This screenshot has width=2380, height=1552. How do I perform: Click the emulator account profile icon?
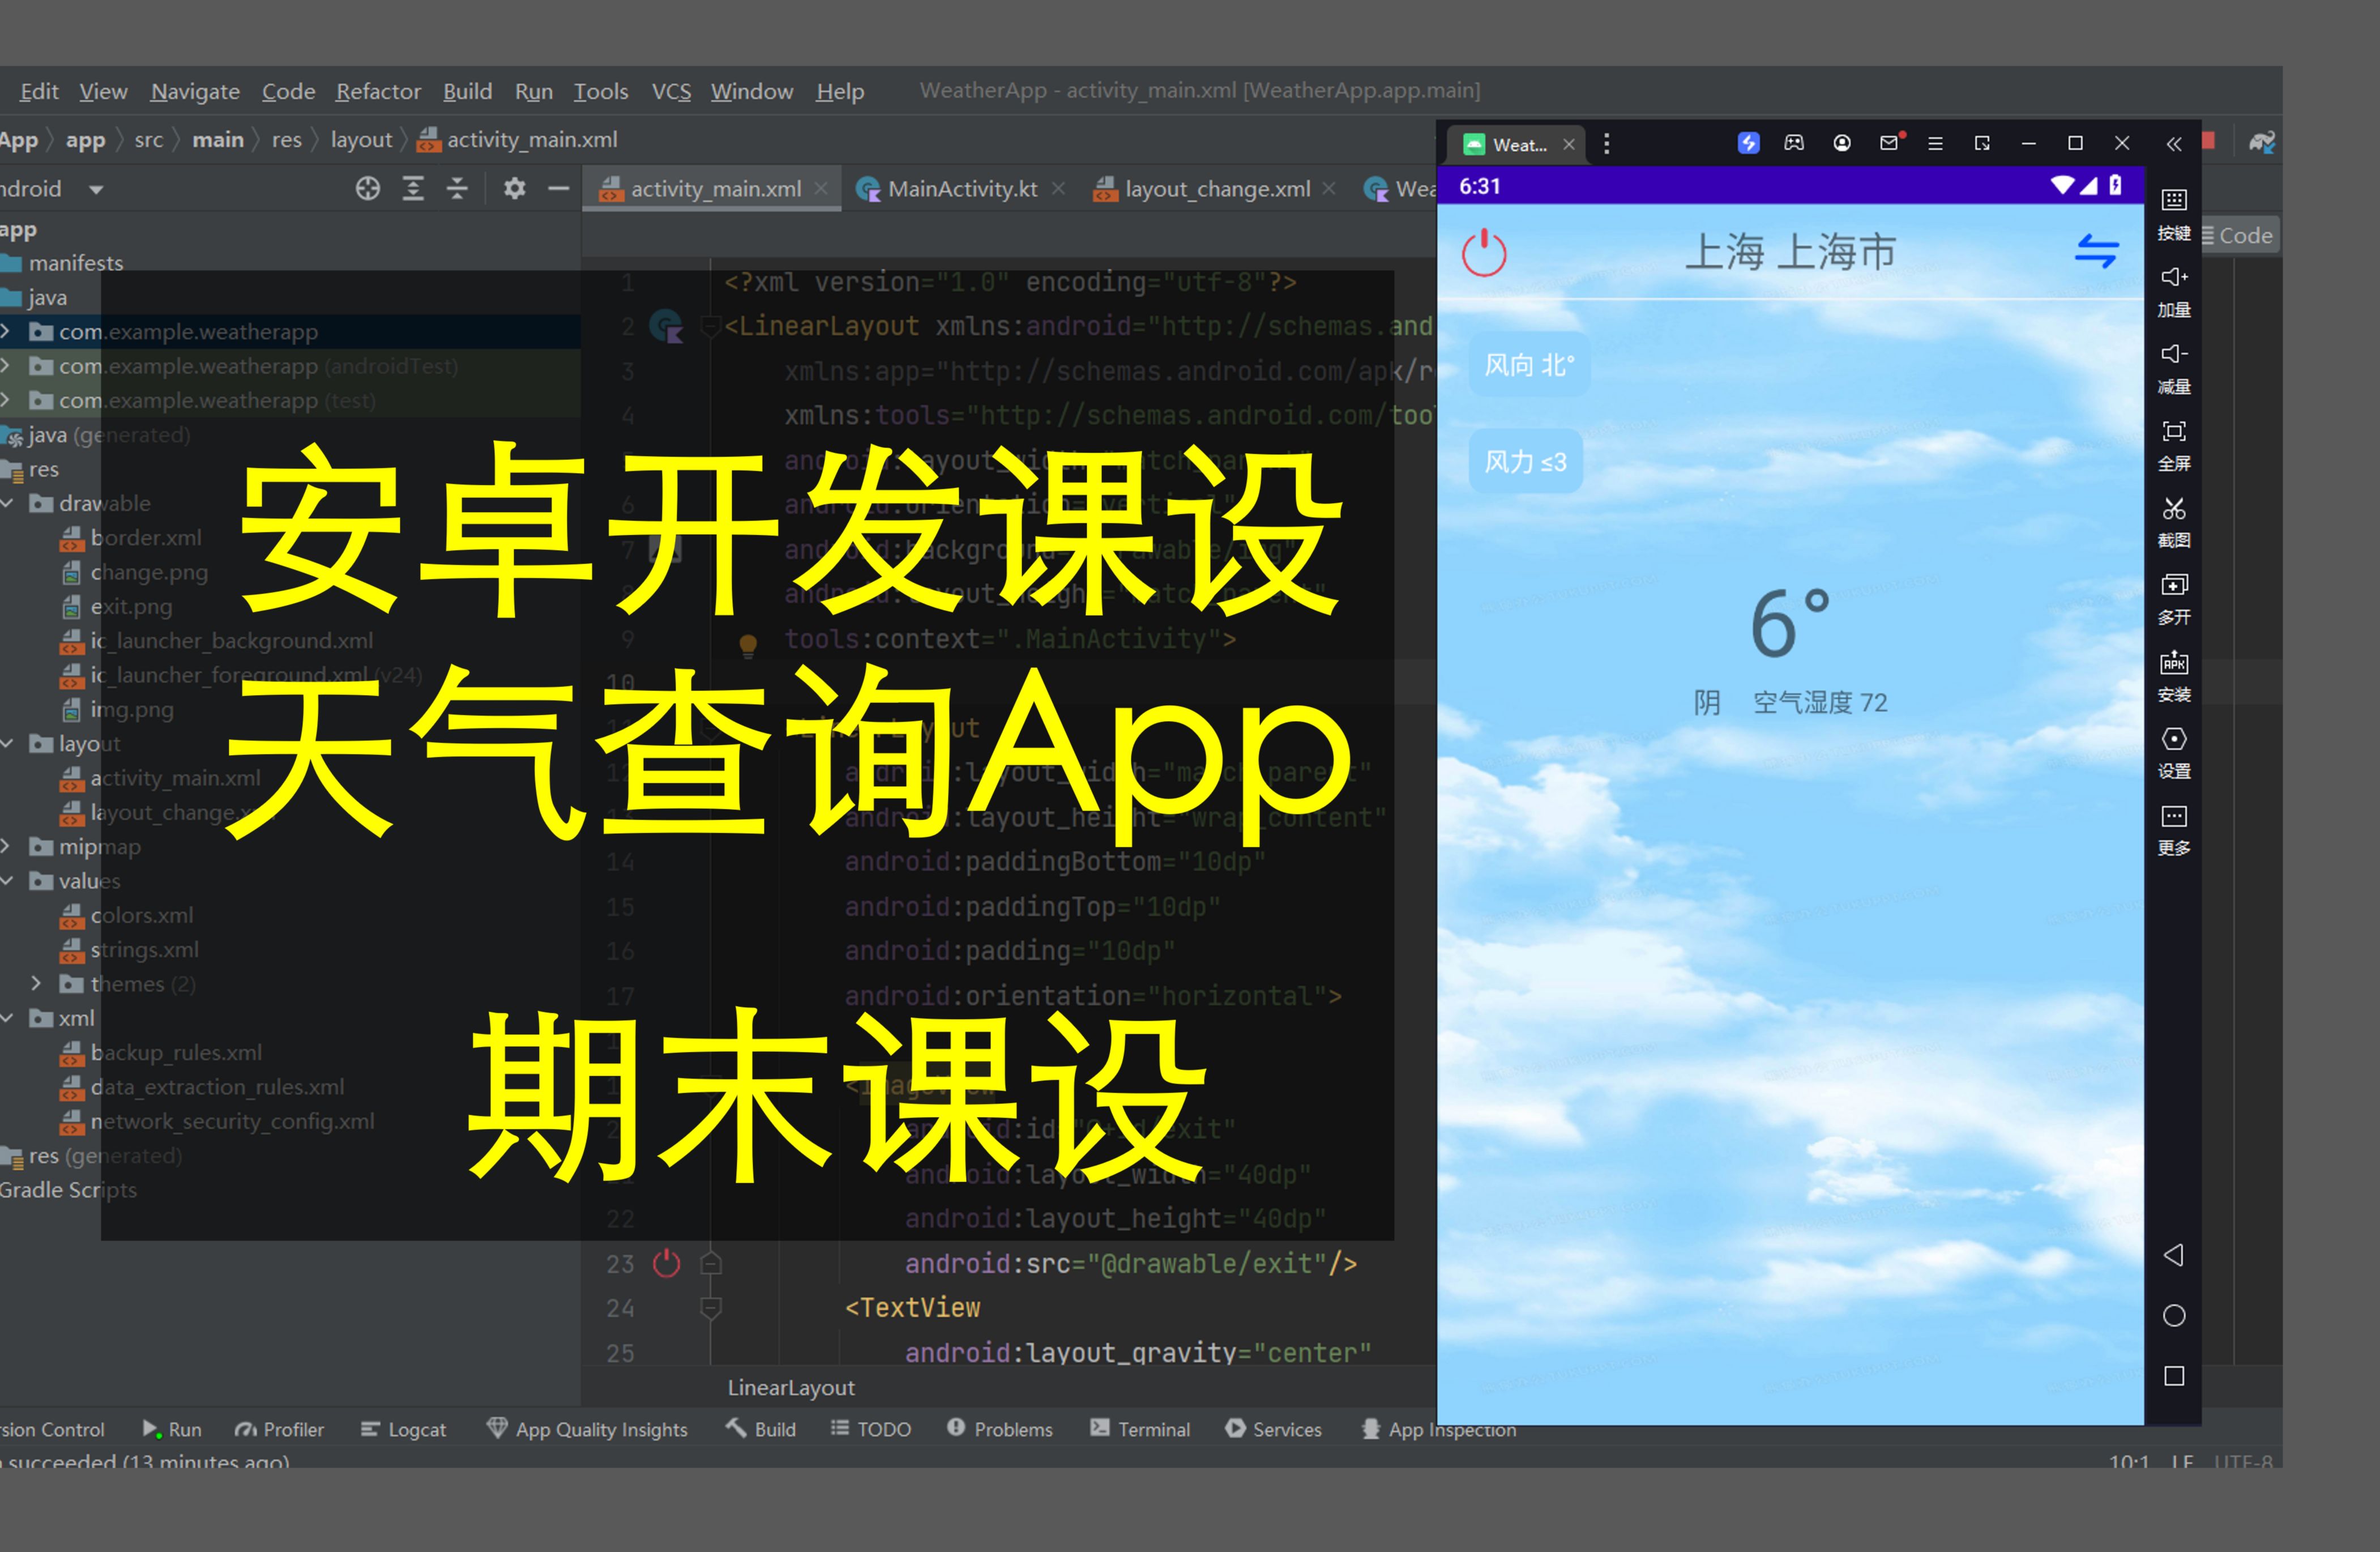(1842, 143)
